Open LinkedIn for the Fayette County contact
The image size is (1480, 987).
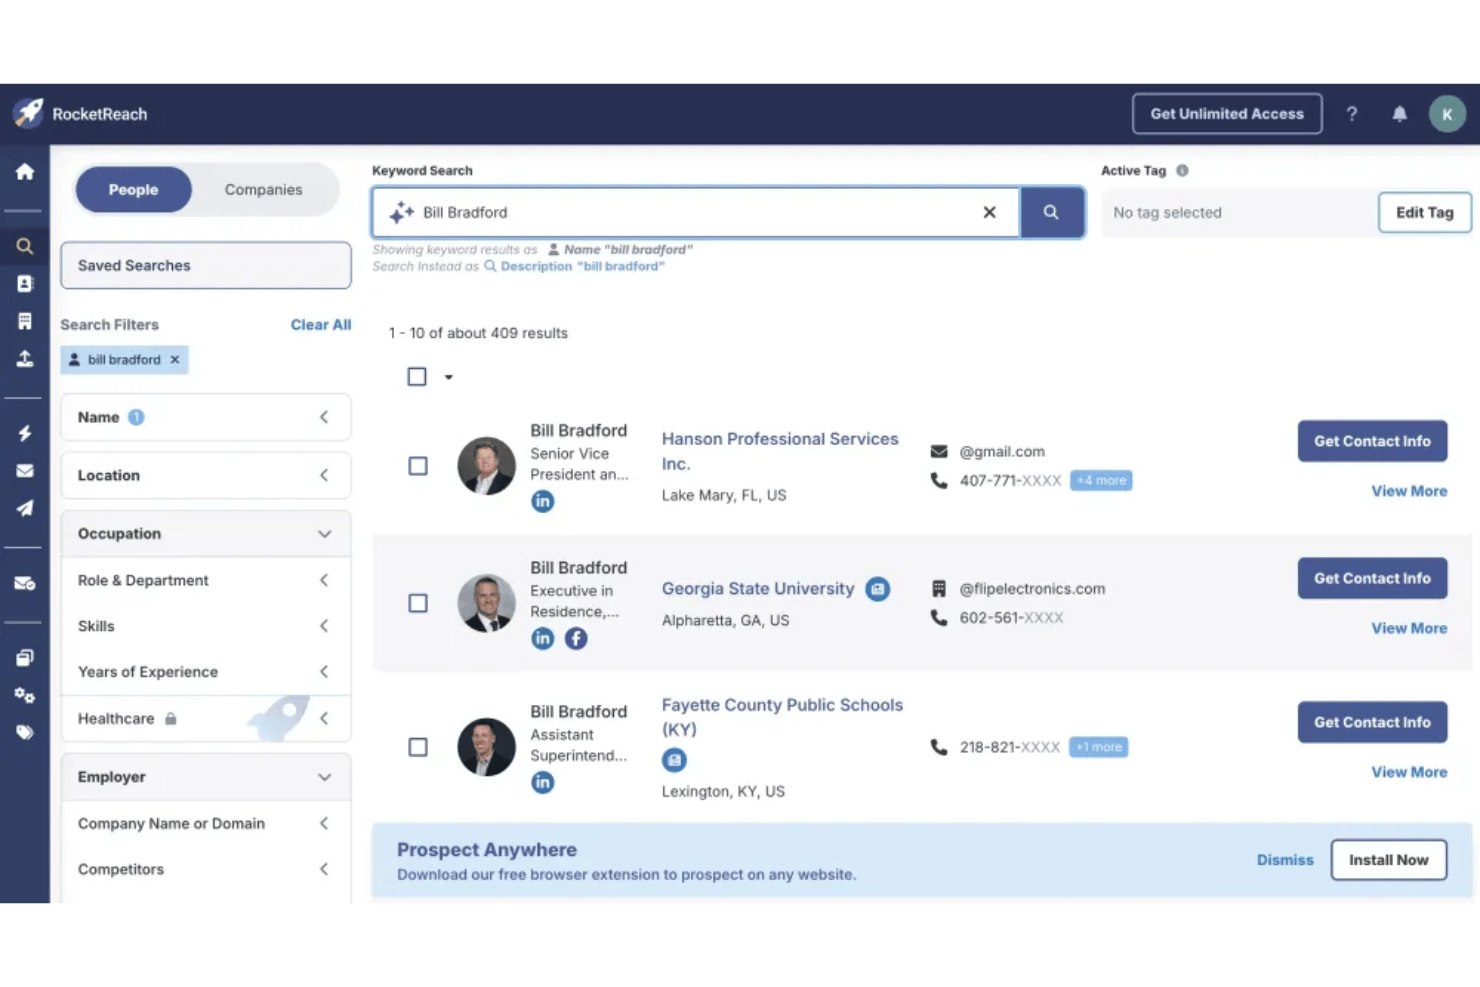point(542,782)
